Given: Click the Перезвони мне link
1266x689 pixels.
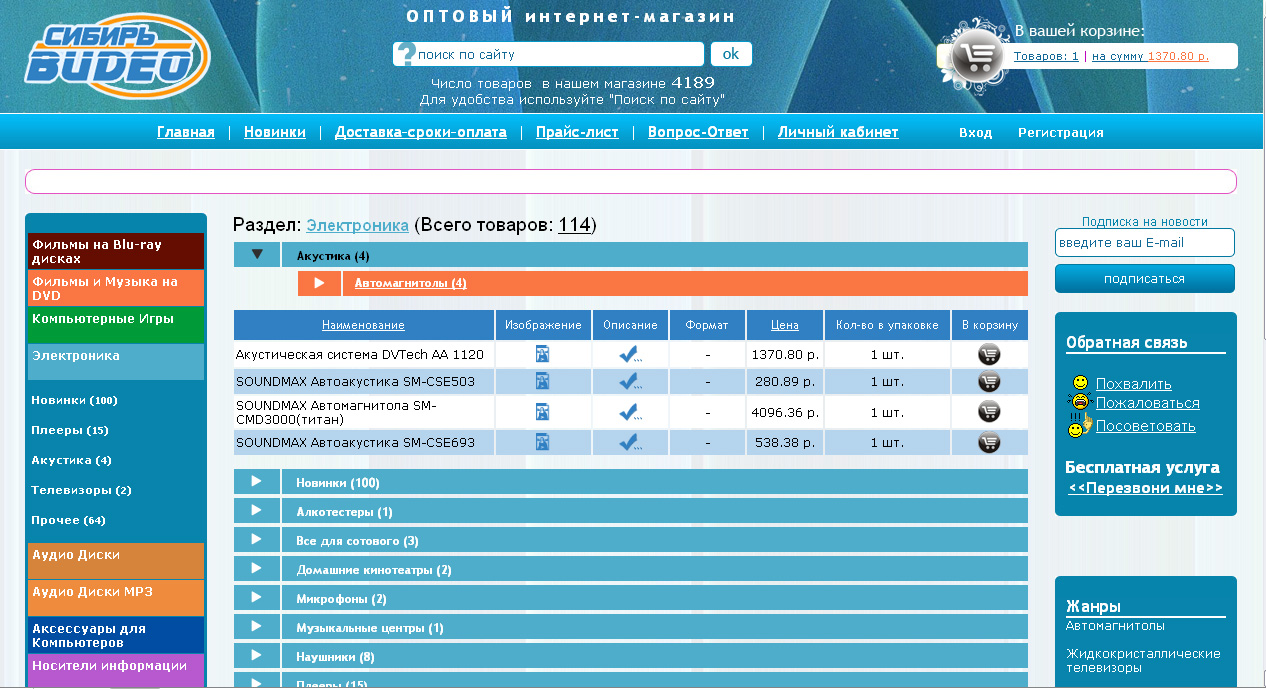Looking at the screenshot, I should [1145, 488].
